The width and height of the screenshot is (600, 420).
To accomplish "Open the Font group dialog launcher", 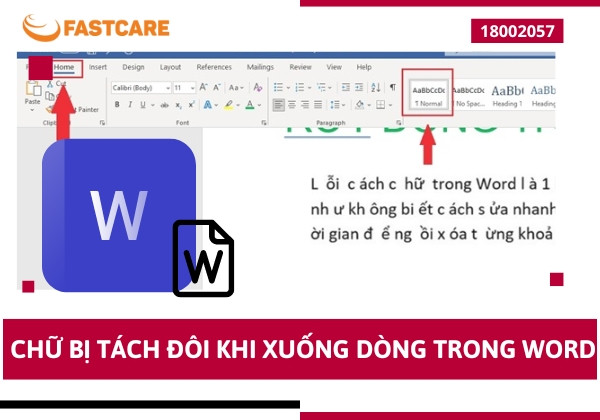I will click(264, 122).
